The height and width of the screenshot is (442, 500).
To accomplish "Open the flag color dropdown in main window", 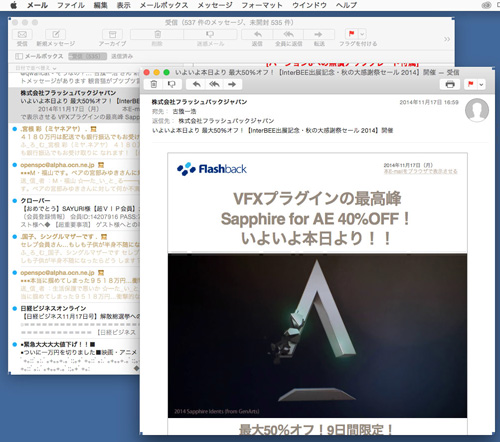I will coord(362,34).
